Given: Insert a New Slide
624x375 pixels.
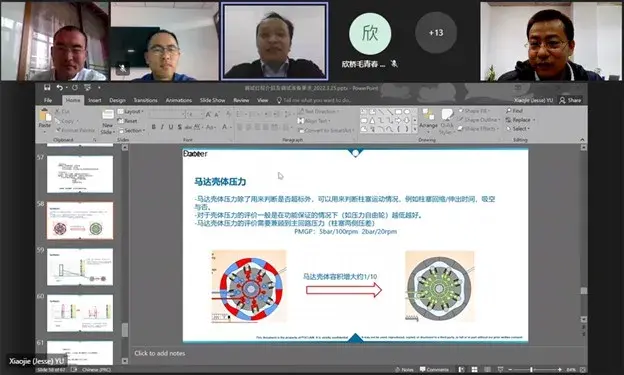Looking at the screenshot, I should click(107, 122).
